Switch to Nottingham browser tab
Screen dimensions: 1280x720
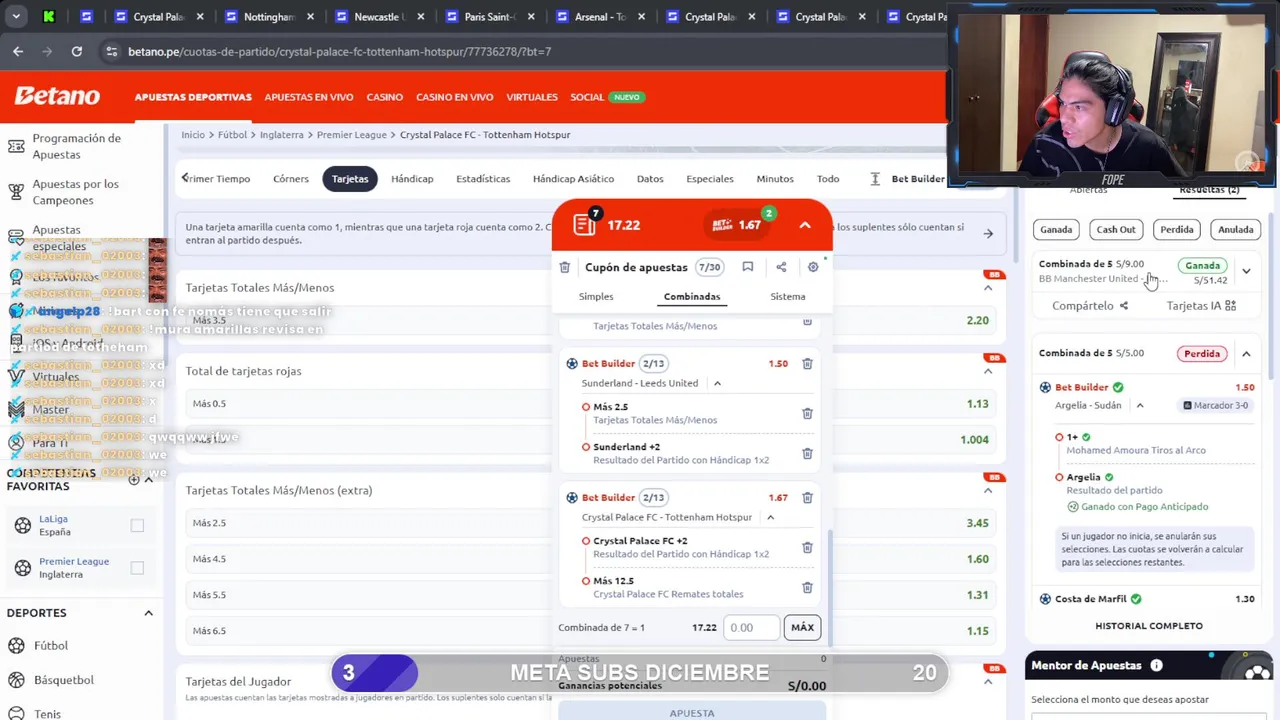[x=270, y=17]
